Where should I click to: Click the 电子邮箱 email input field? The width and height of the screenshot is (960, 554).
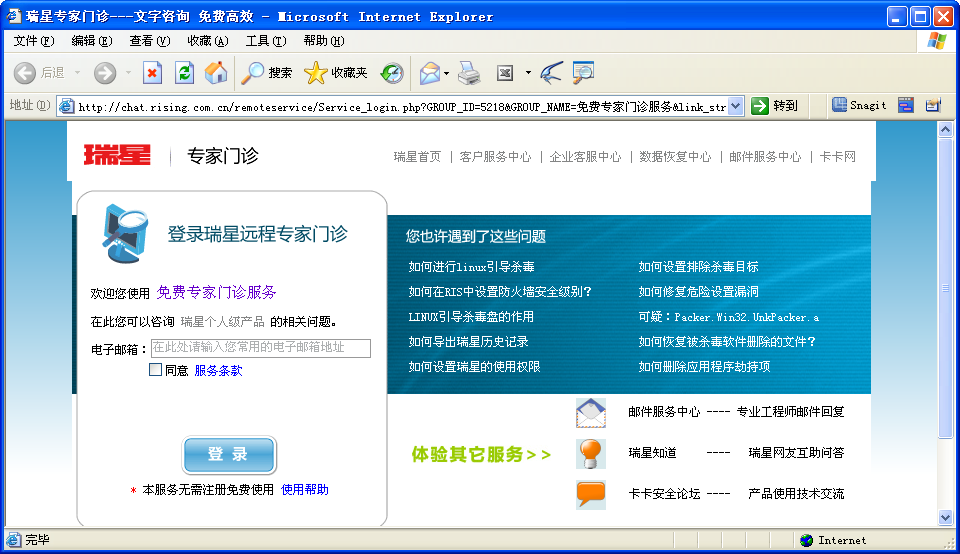tap(261, 348)
